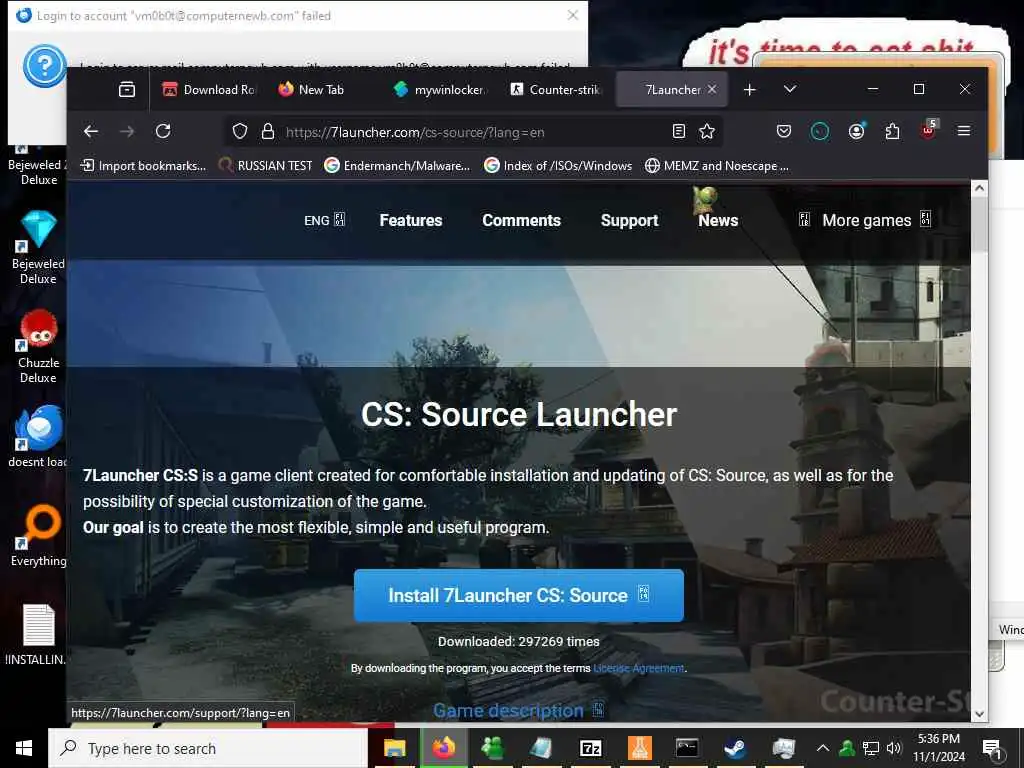Switch to the Download Ro tab
This screenshot has height=768, width=1024.
pyautogui.click(x=210, y=89)
